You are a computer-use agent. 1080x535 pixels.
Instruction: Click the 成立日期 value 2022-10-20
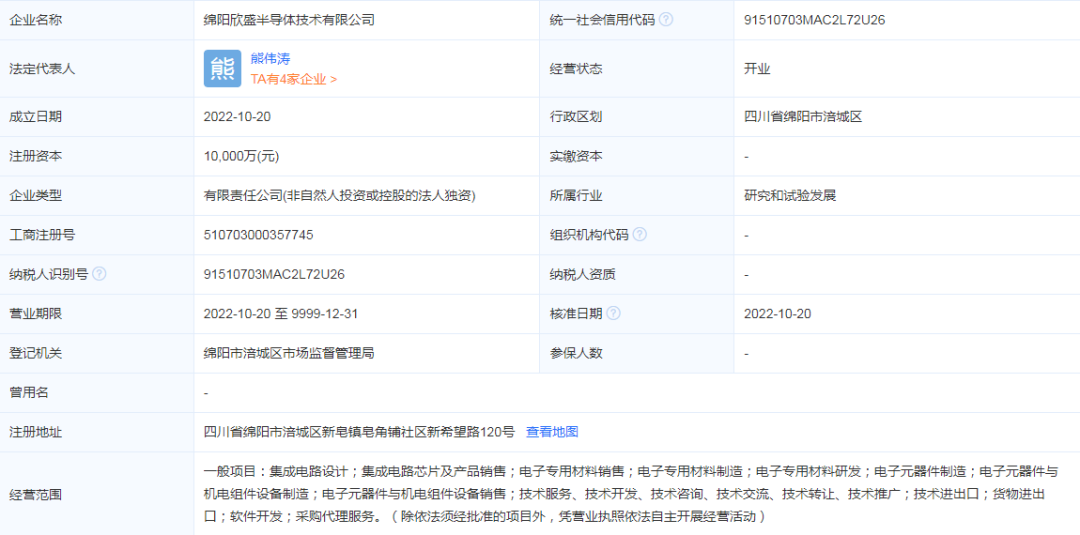(238, 116)
